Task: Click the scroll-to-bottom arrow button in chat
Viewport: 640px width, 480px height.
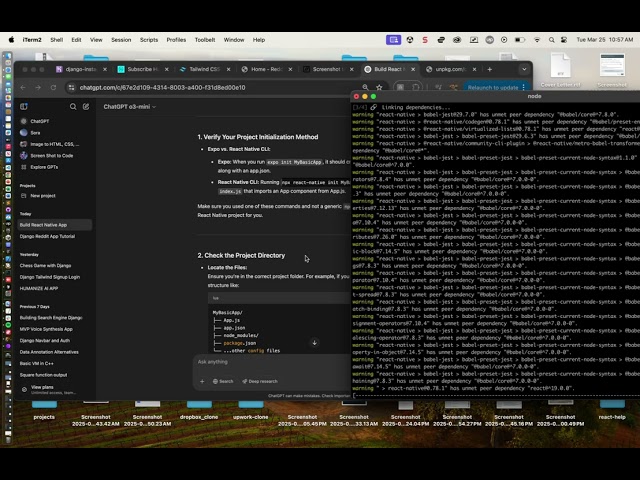Action: coord(314,342)
